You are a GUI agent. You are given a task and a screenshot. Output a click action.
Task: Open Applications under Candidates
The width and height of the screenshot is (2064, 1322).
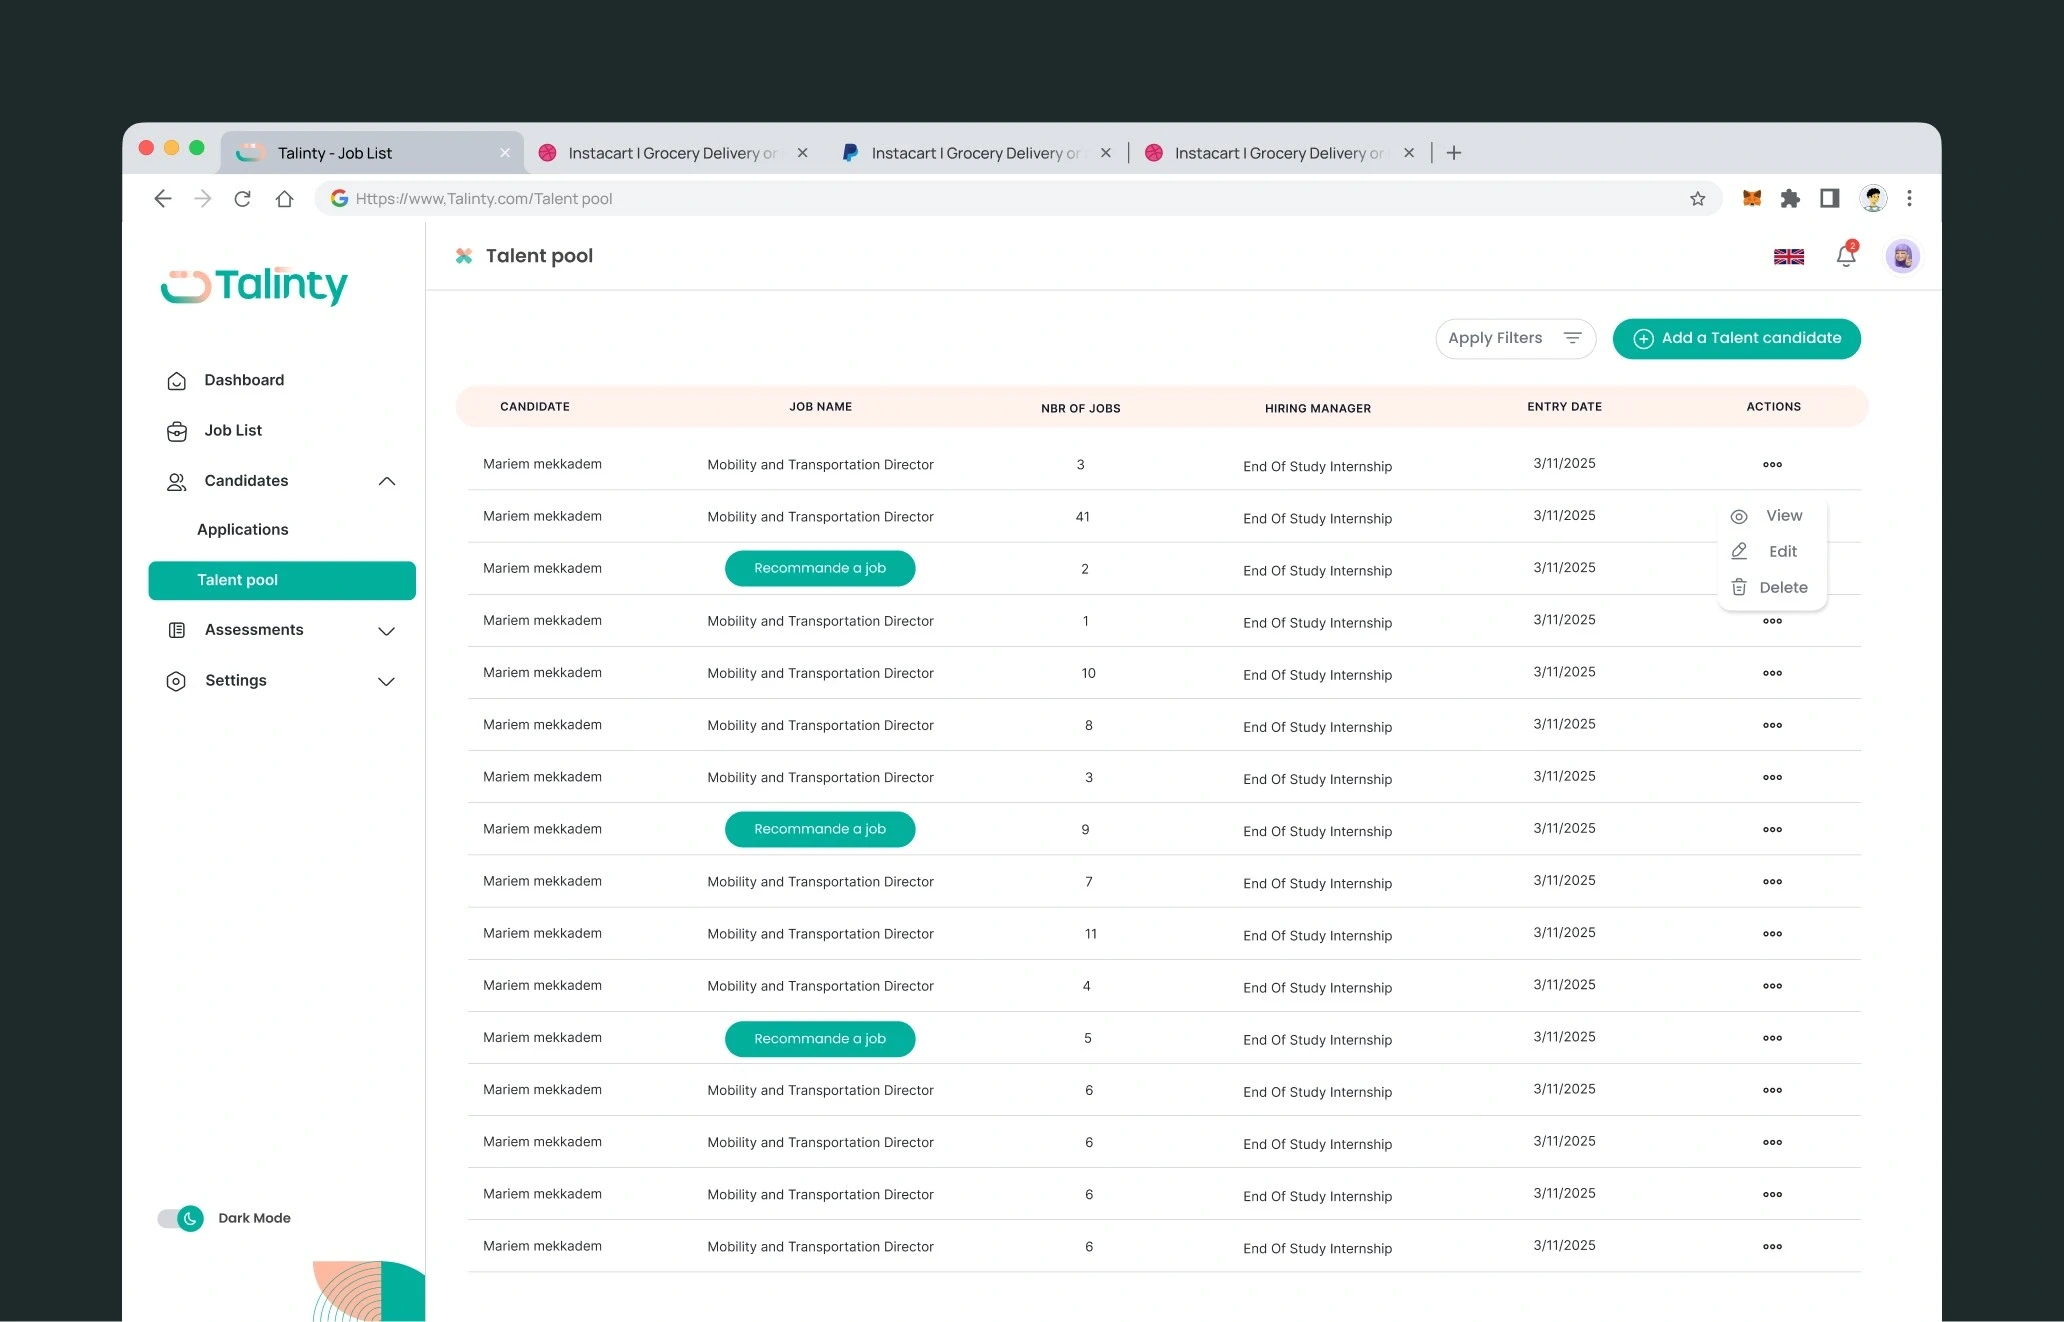pyautogui.click(x=243, y=529)
